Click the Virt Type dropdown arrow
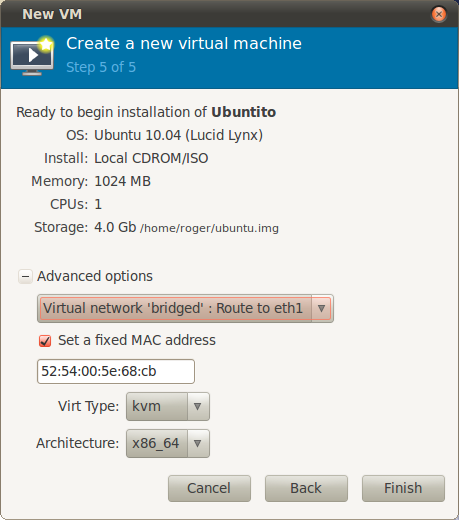The height and width of the screenshot is (520, 459). point(198,406)
